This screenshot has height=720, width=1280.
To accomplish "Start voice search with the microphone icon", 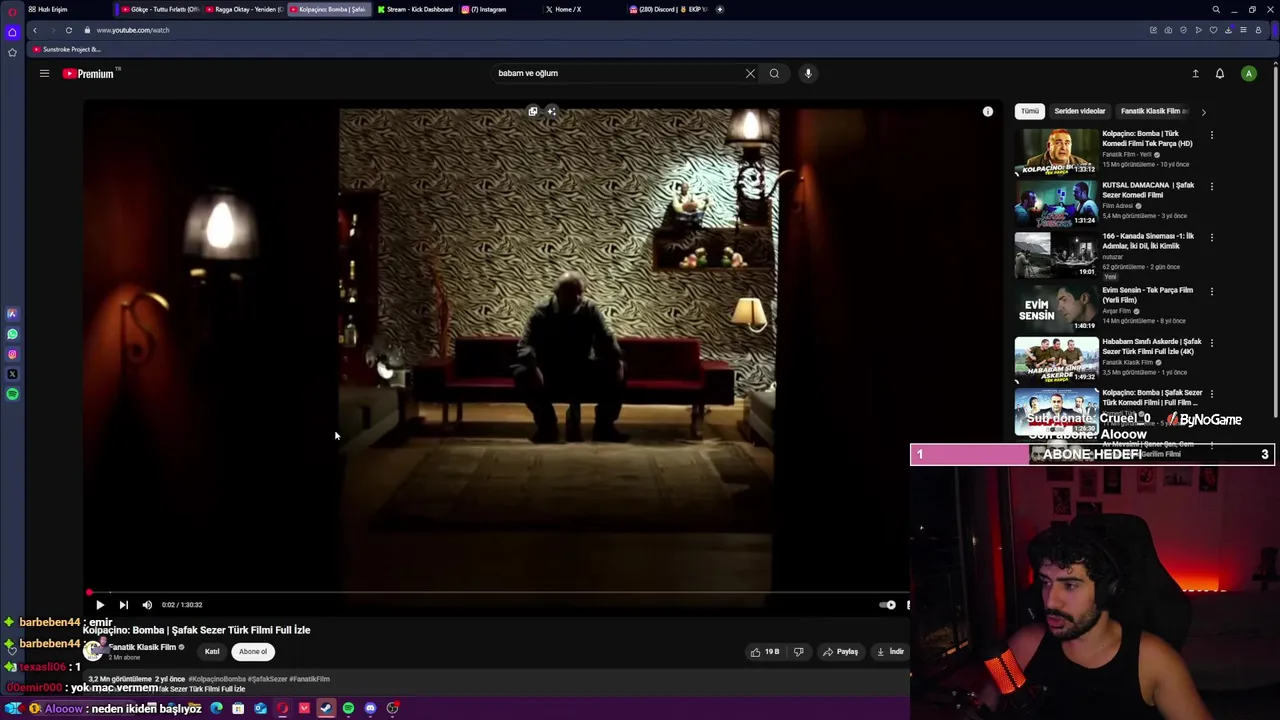I will tap(808, 73).
